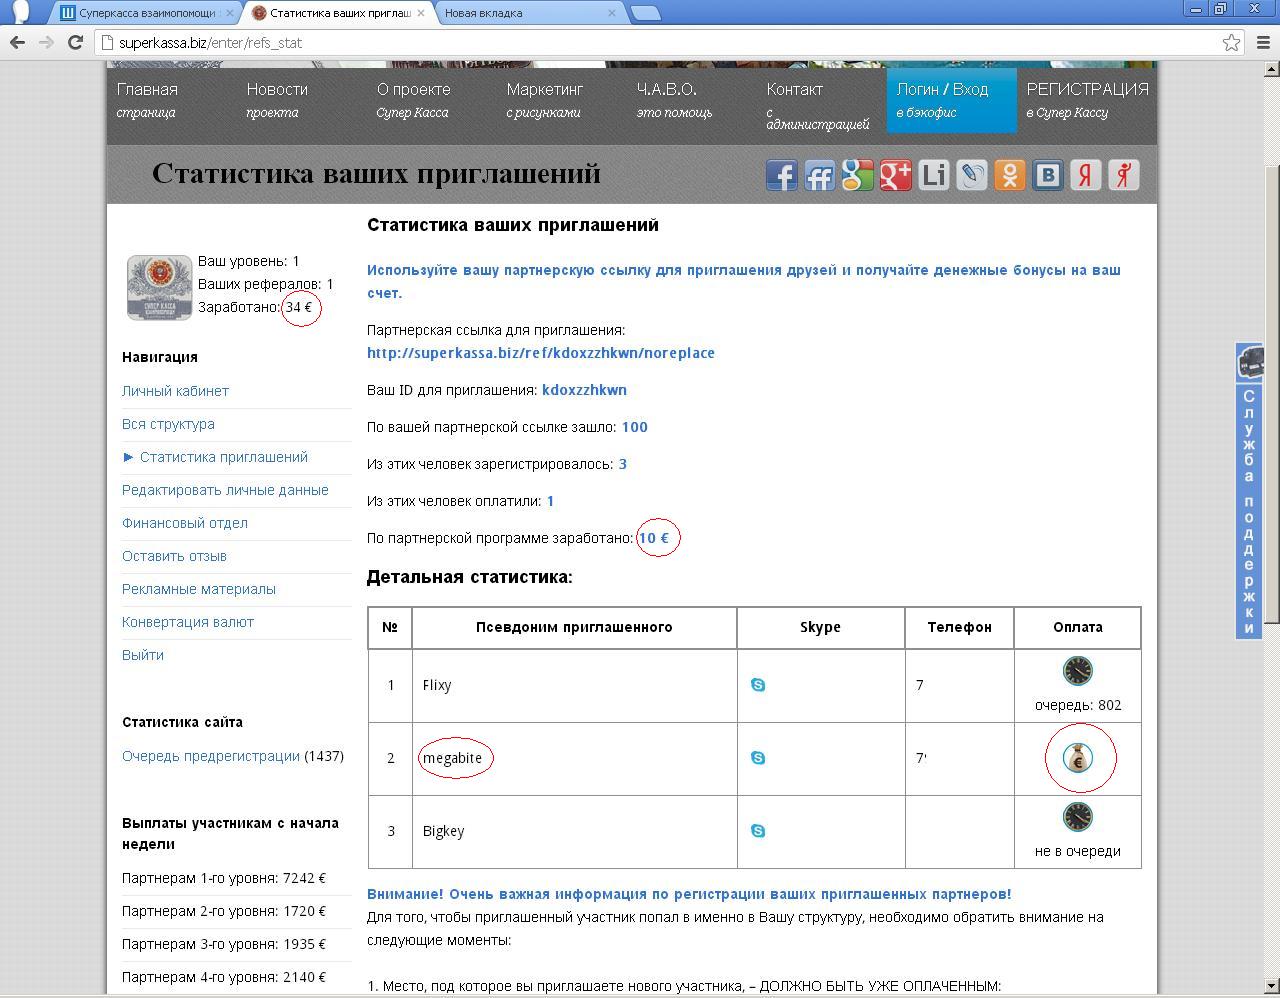Open the support phone icon on side tab
Viewport: 1280px width, 998px height.
pos(1250,362)
